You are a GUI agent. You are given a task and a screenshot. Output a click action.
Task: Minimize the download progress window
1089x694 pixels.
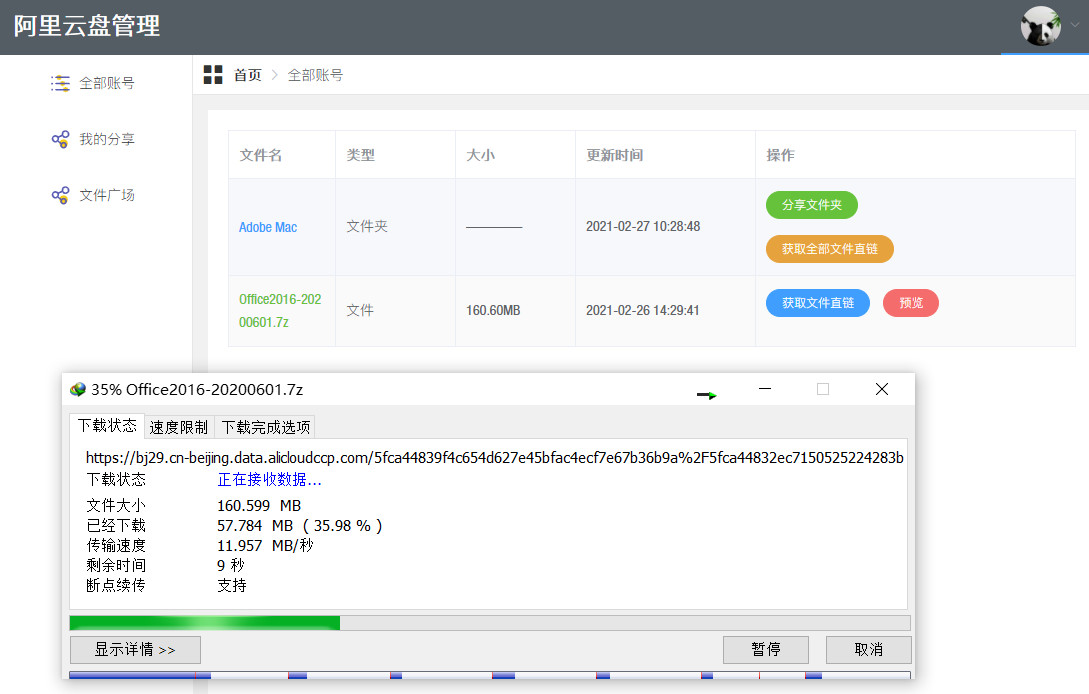[765, 389]
